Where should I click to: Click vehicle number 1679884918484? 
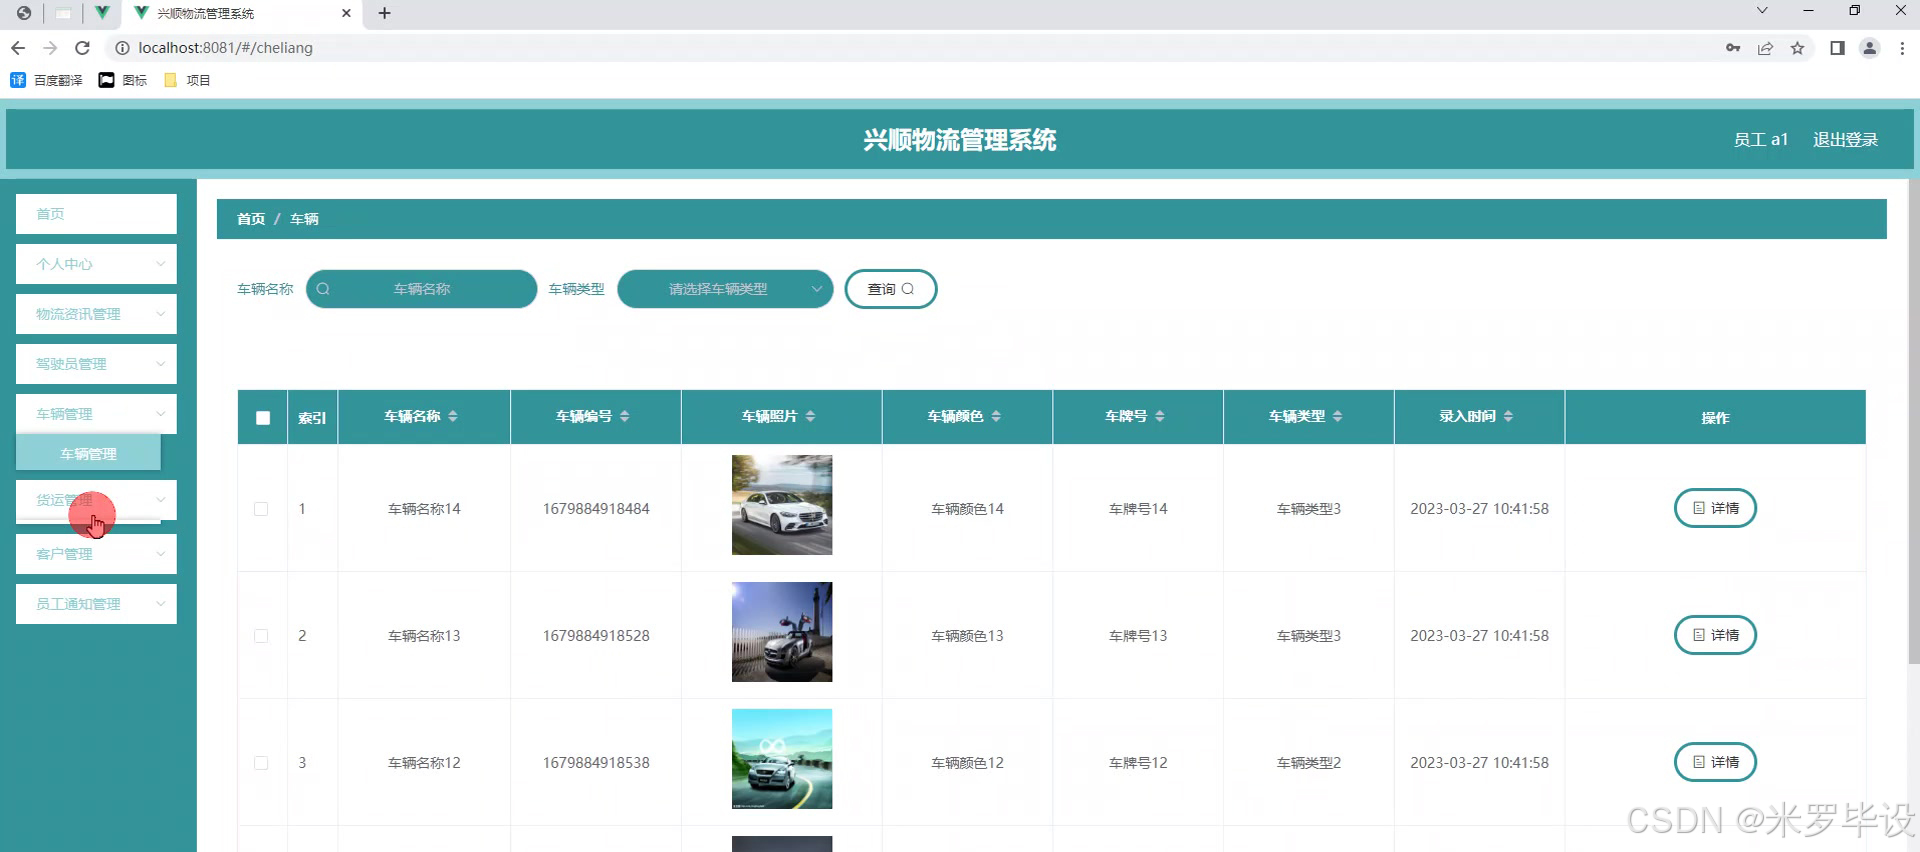[x=596, y=509]
